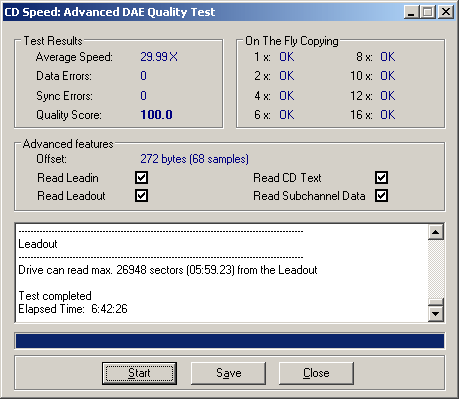Screen dimensions: 459x399
Task: Click the log scrollbar track
Action: pyautogui.click(x=436, y=268)
